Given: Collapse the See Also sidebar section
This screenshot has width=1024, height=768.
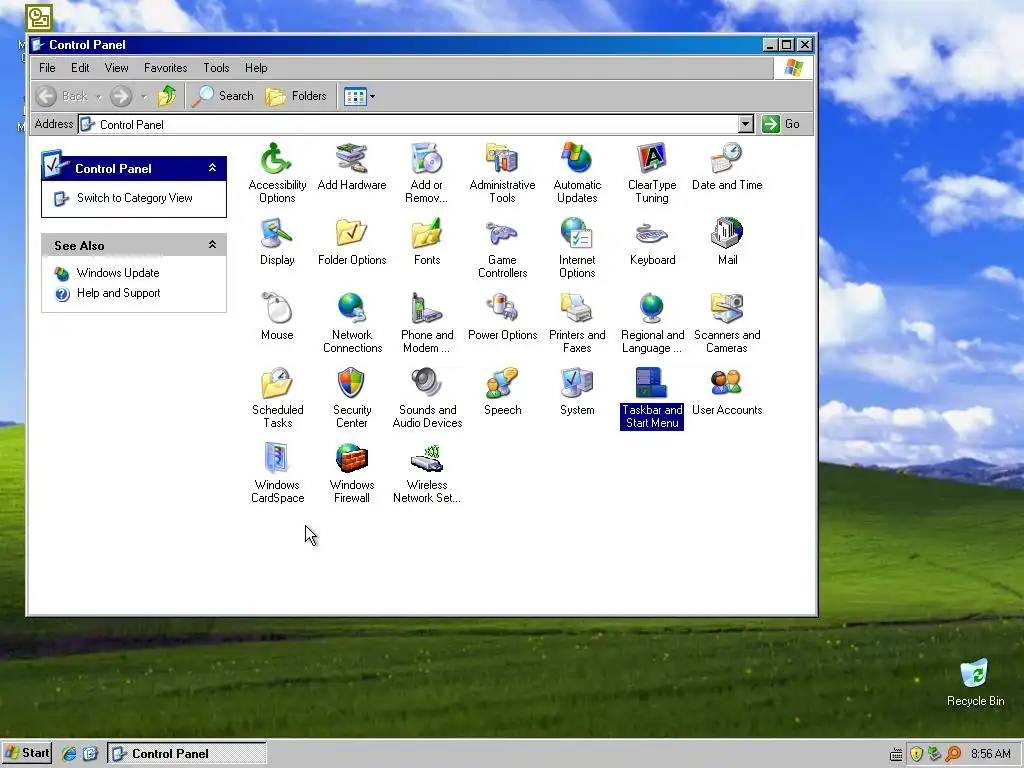Looking at the screenshot, I should [212, 244].
